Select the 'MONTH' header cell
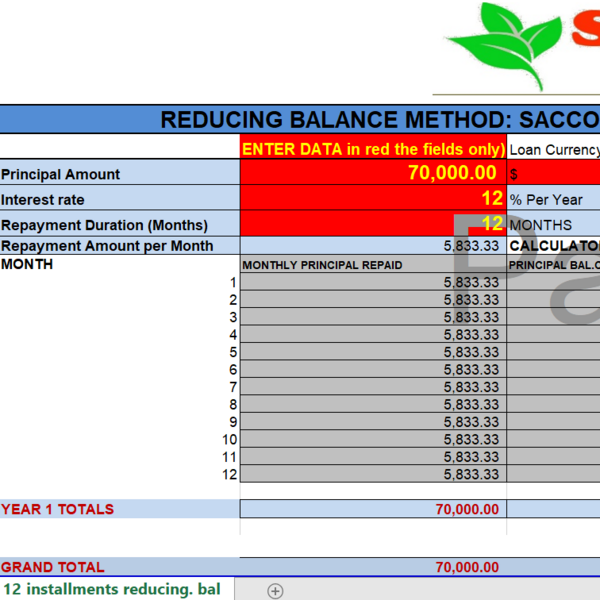This screenshot has height=600, width=600. [x=120, y=264]
